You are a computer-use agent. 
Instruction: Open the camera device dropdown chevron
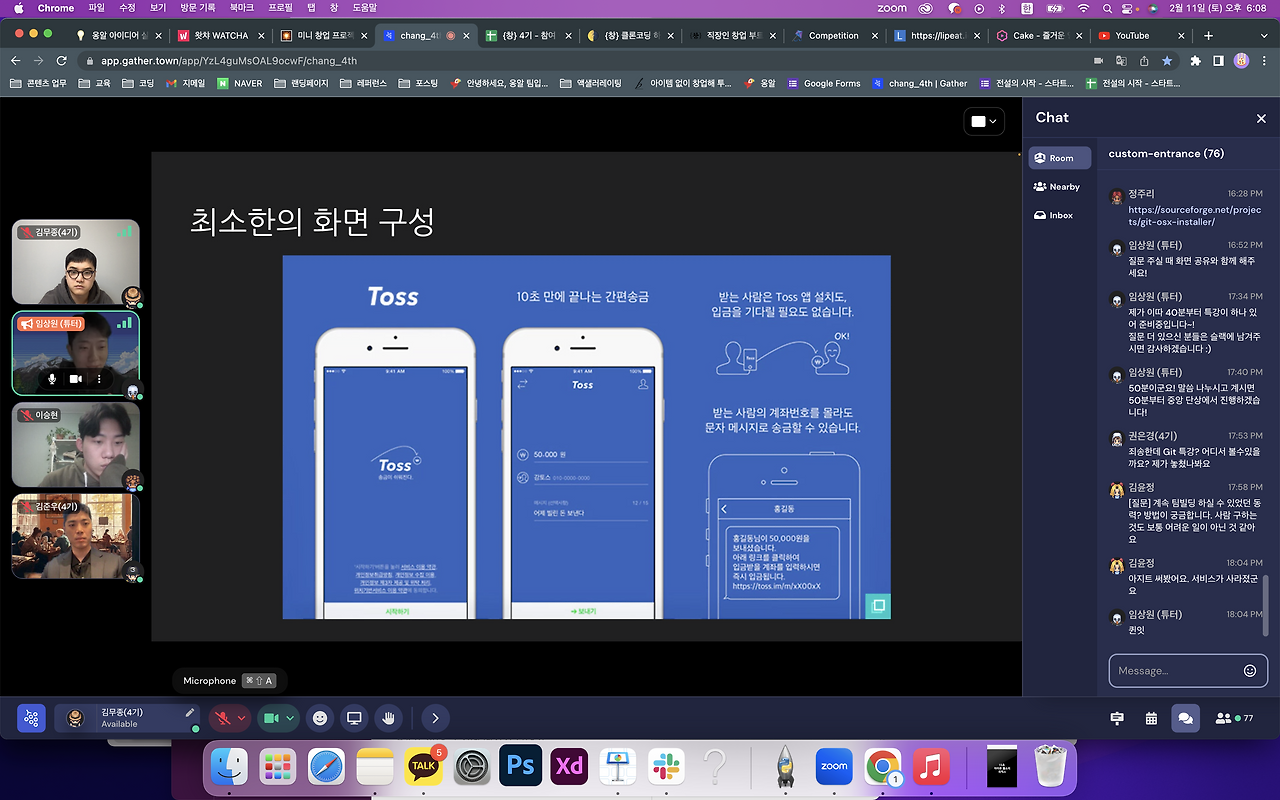290,718
